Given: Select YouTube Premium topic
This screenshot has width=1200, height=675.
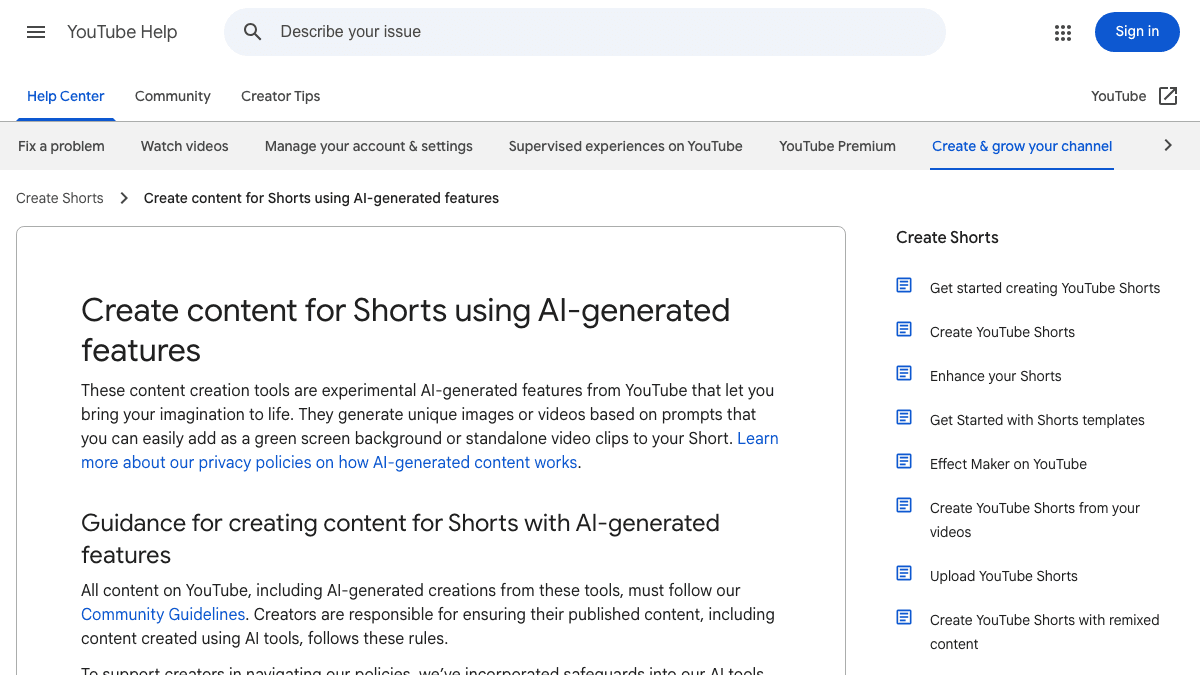Looking at the screenshot, I should [838, 146].
